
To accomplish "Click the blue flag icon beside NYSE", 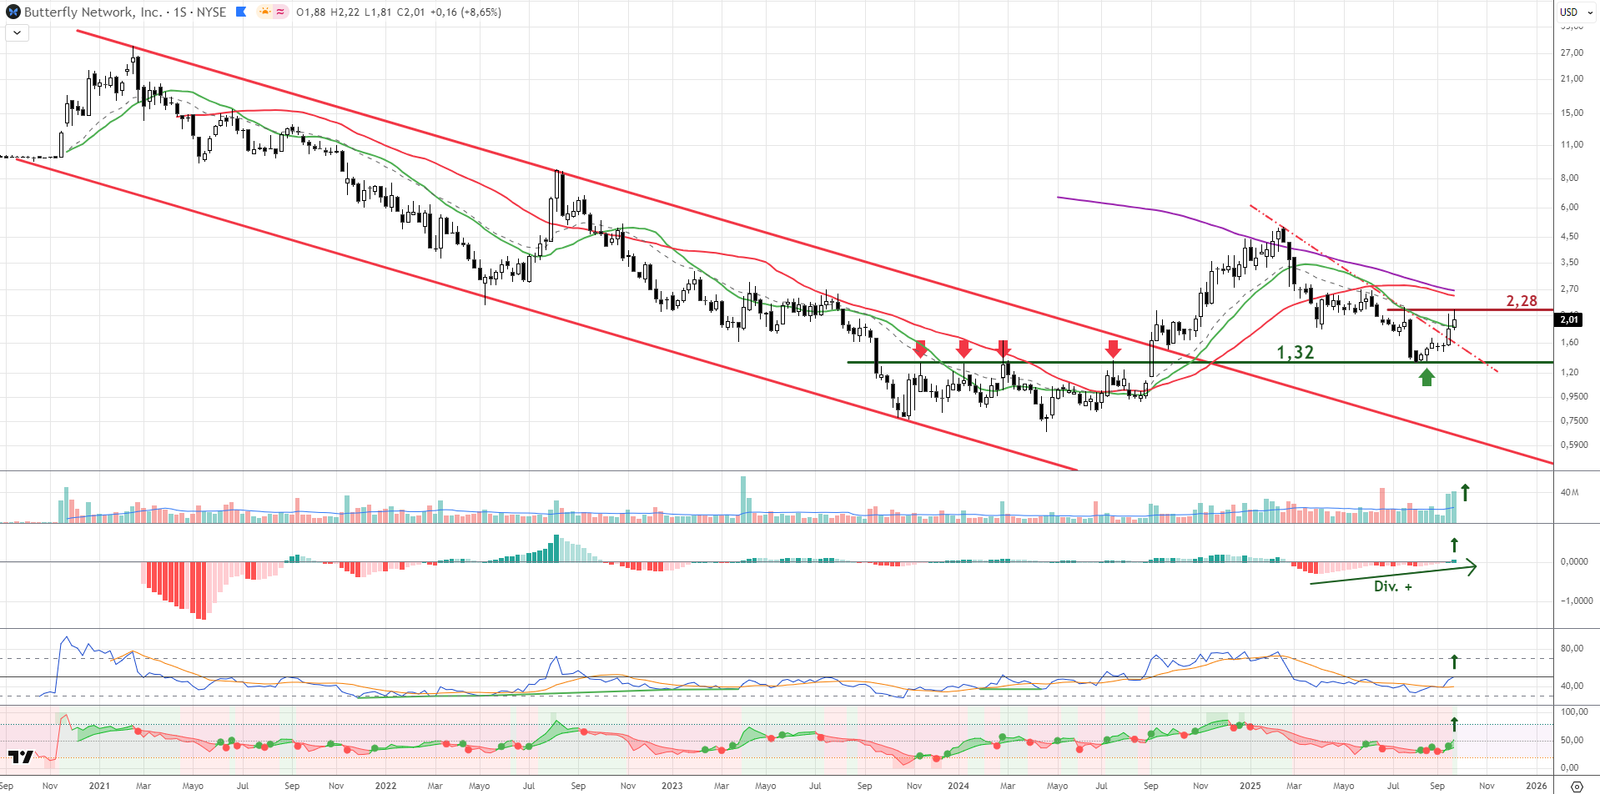I will (x=241, y=12).
